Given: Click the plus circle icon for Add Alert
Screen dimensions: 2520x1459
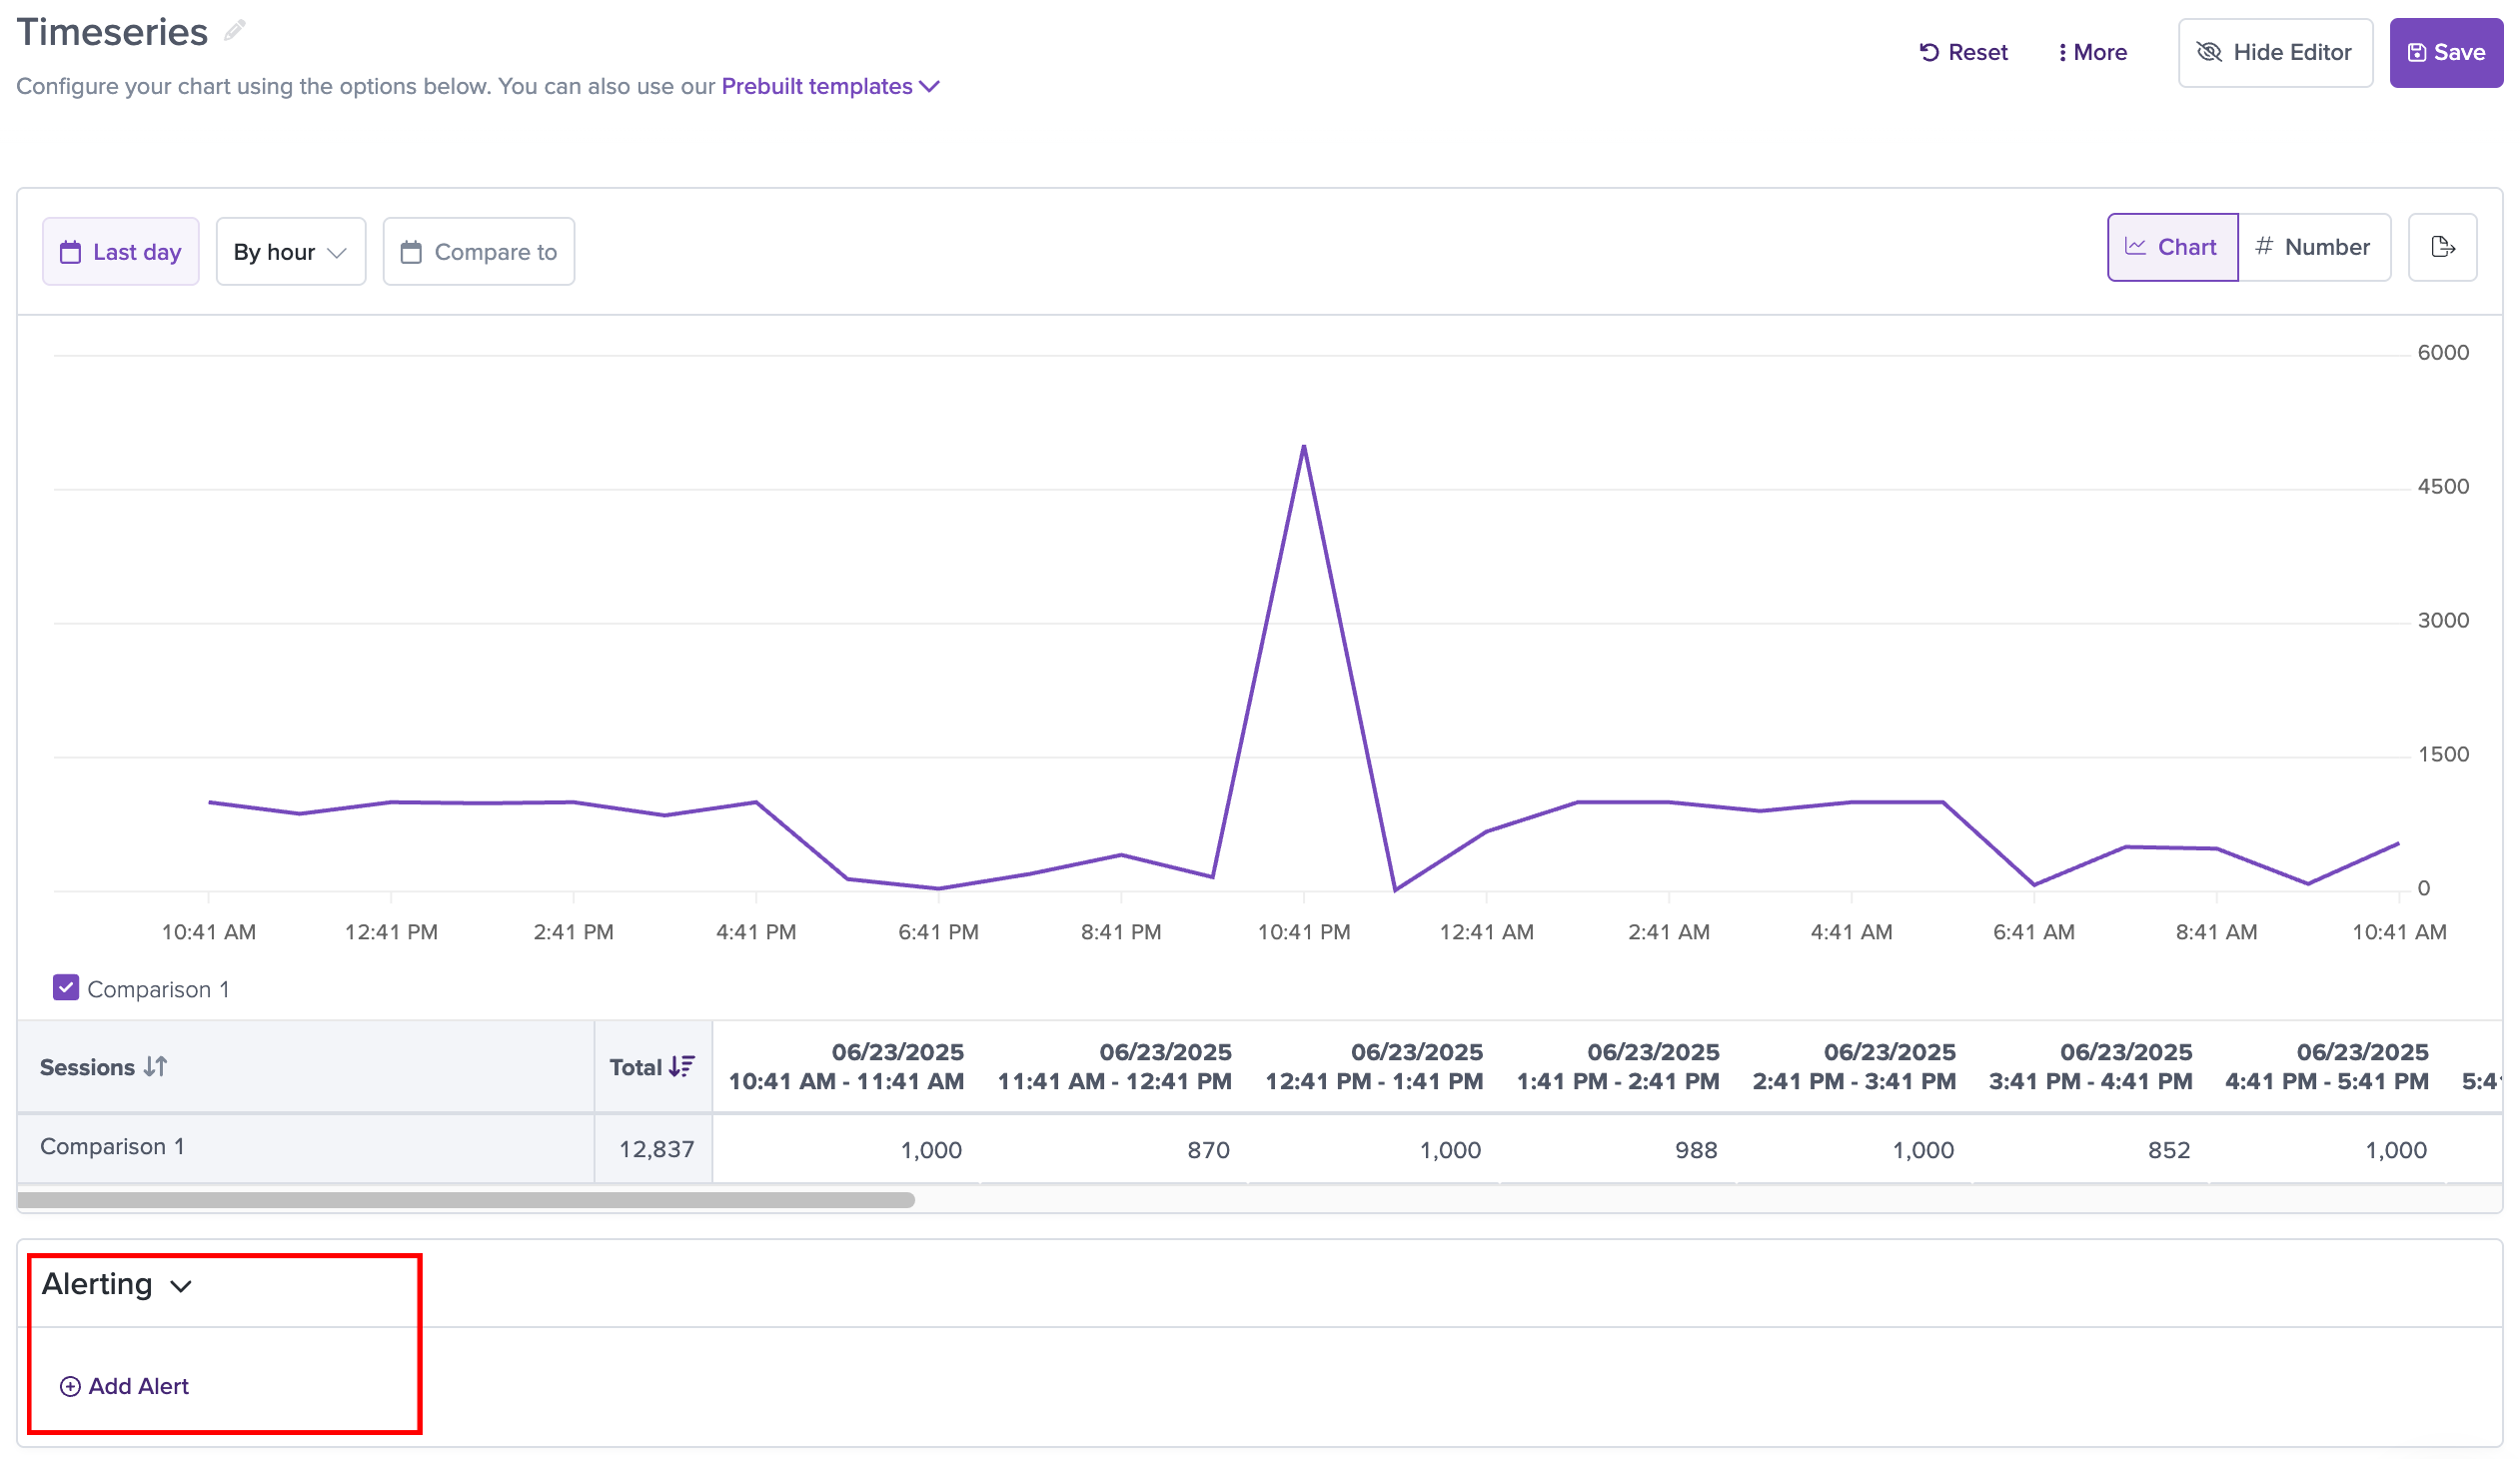Looking at the screenshot, I should pyautogui.click(x=70, y=1387).
